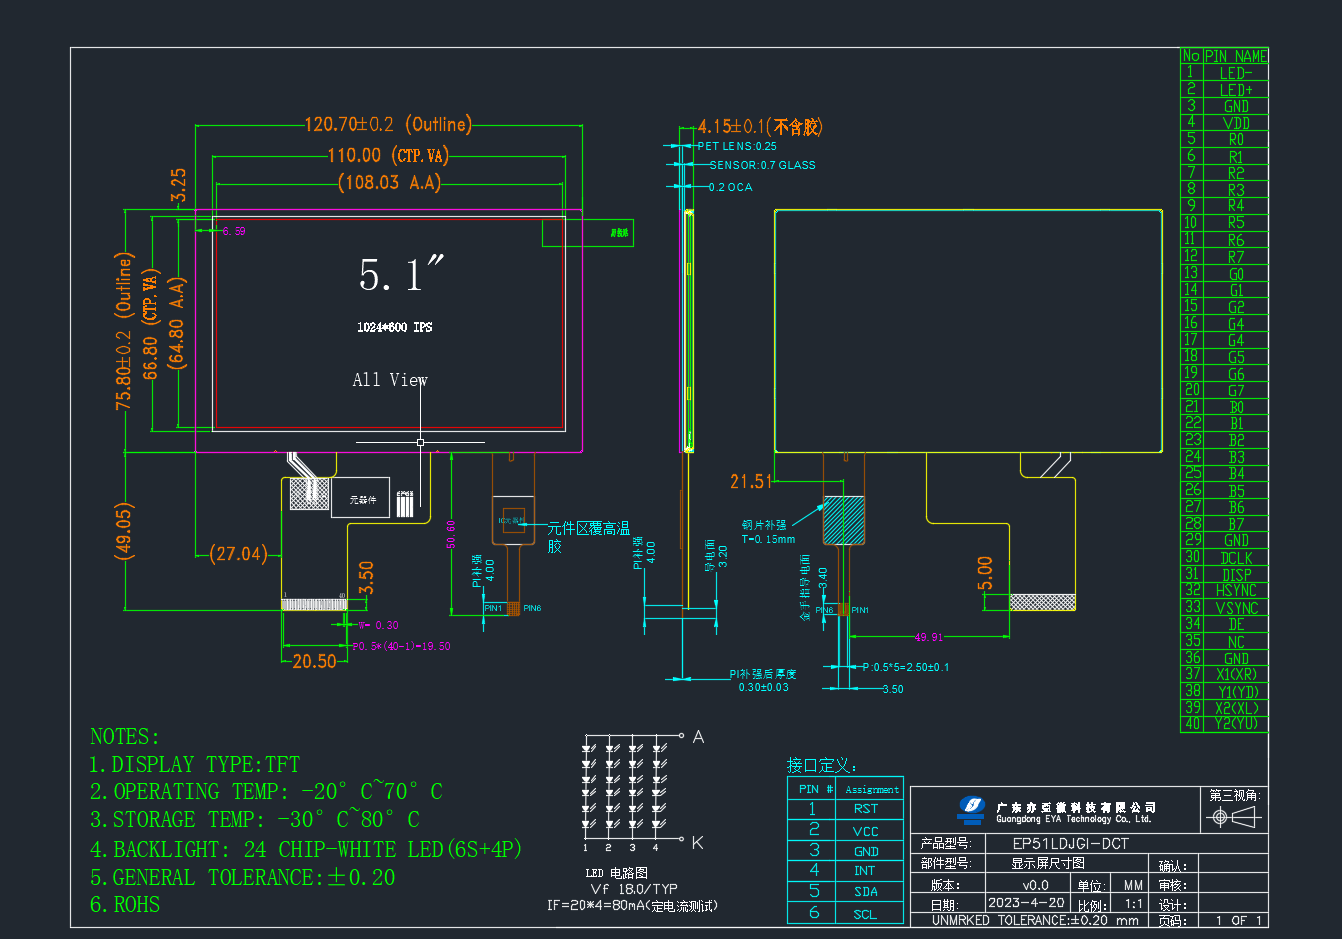1342x939 pixels.
Task: Select the P:0.5*5=2.50±0.1 pitch note
Action: (906, 667)
